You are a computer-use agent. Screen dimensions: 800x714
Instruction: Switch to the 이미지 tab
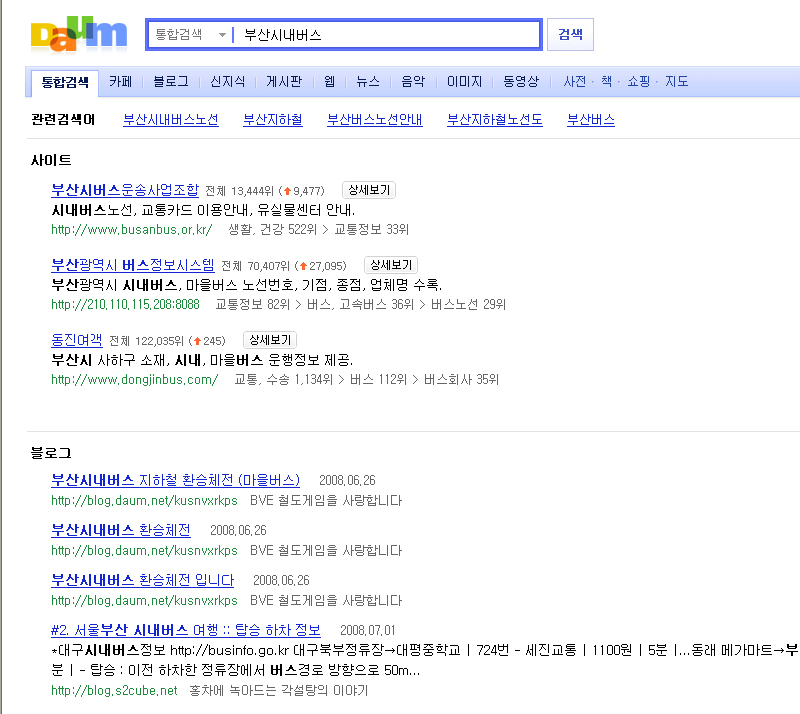pyautogui.click(x=464, y=82)
